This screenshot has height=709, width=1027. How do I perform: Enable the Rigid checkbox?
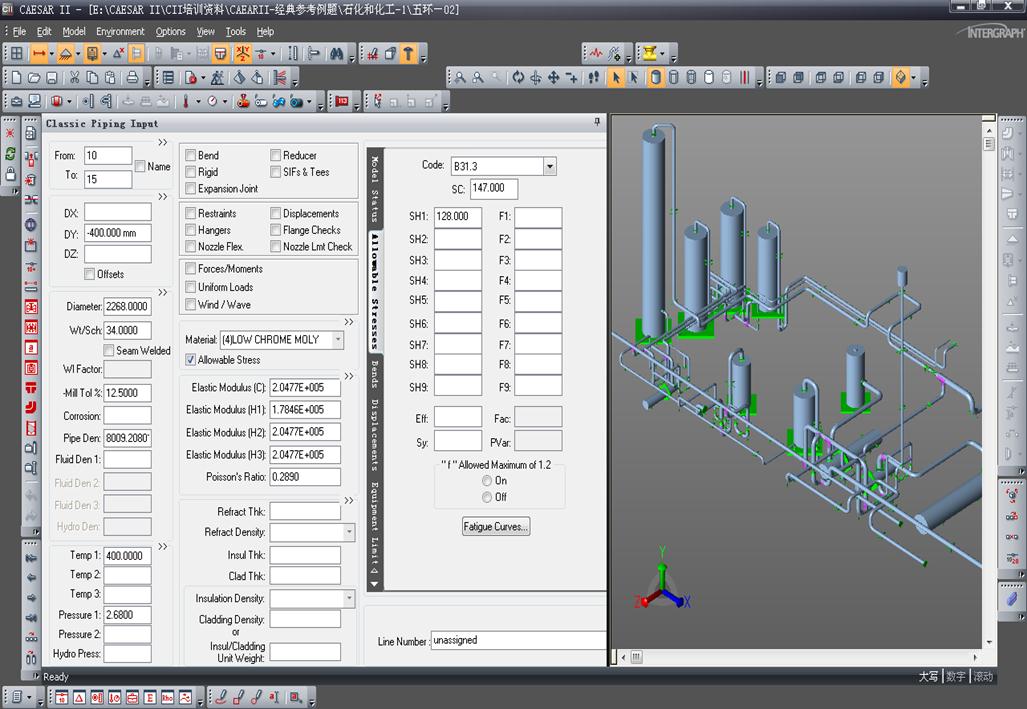(191, 172)
